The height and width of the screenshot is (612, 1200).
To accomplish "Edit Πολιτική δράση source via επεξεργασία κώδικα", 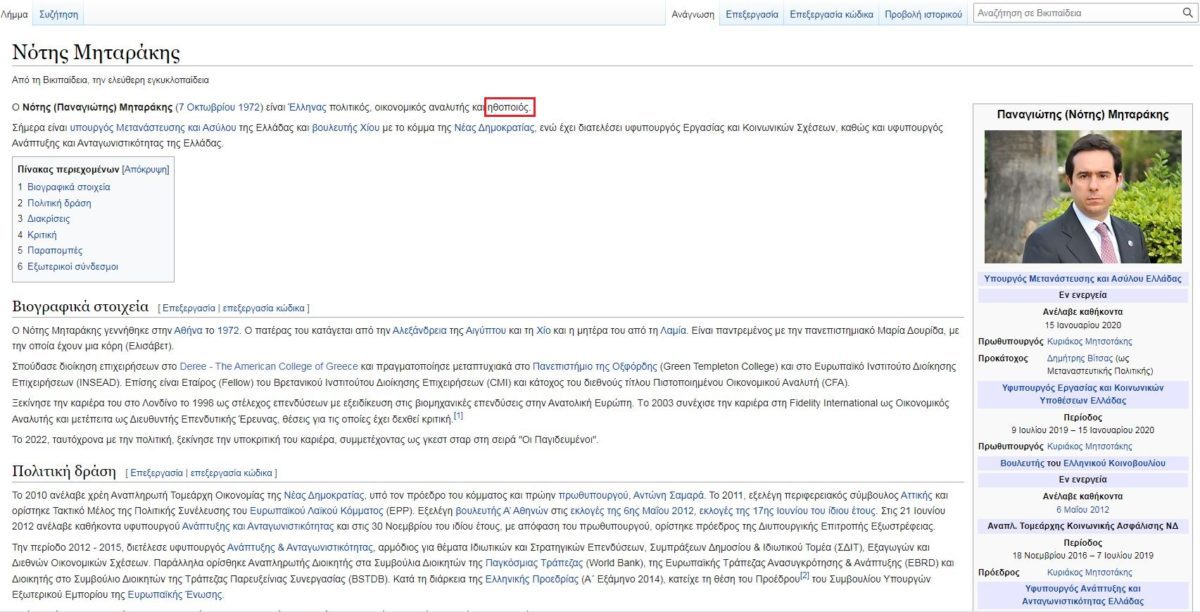I will click(230, 472).
